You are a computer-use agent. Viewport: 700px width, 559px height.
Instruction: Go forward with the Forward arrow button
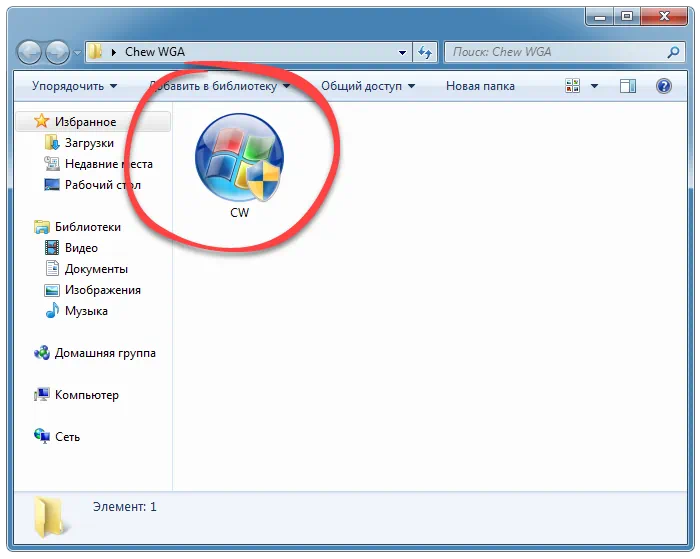(58, 53)
